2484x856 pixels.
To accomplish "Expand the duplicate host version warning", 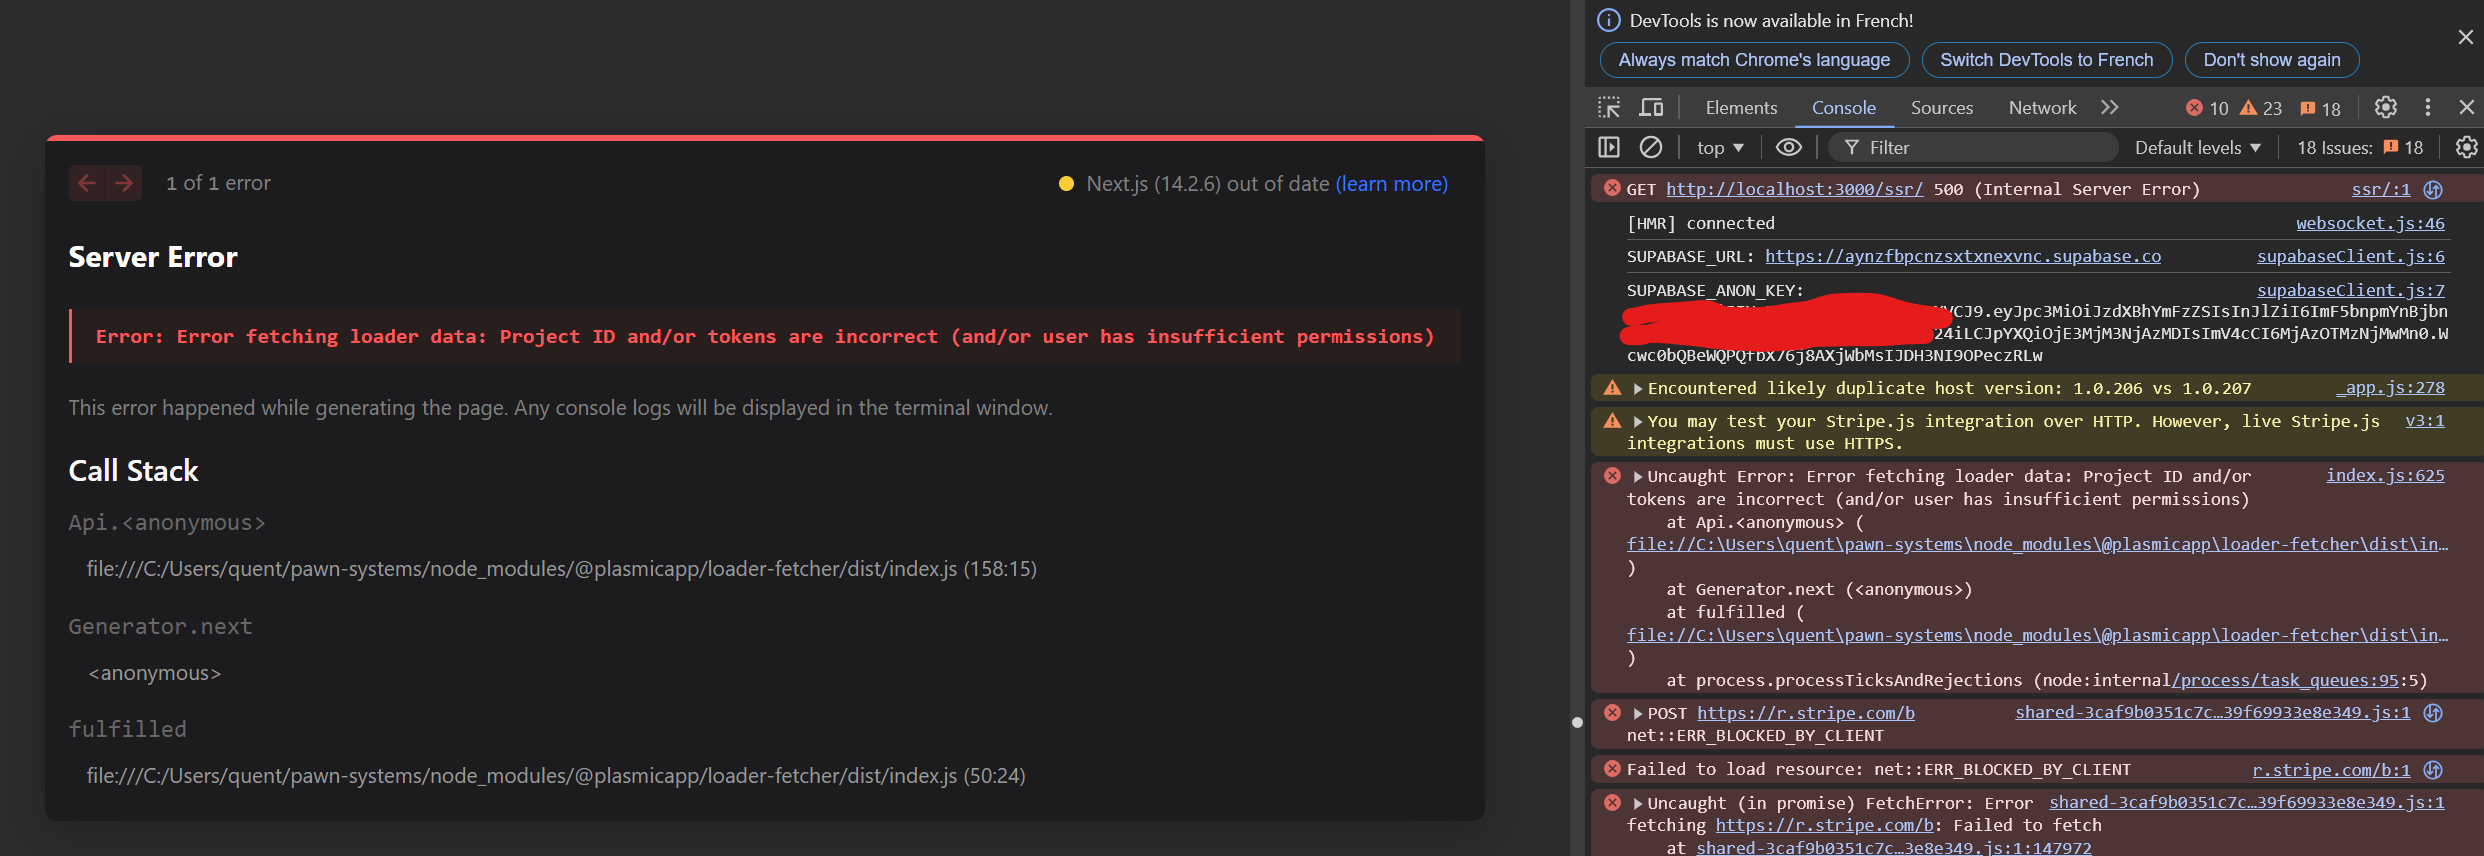I will pos(1638,389).
